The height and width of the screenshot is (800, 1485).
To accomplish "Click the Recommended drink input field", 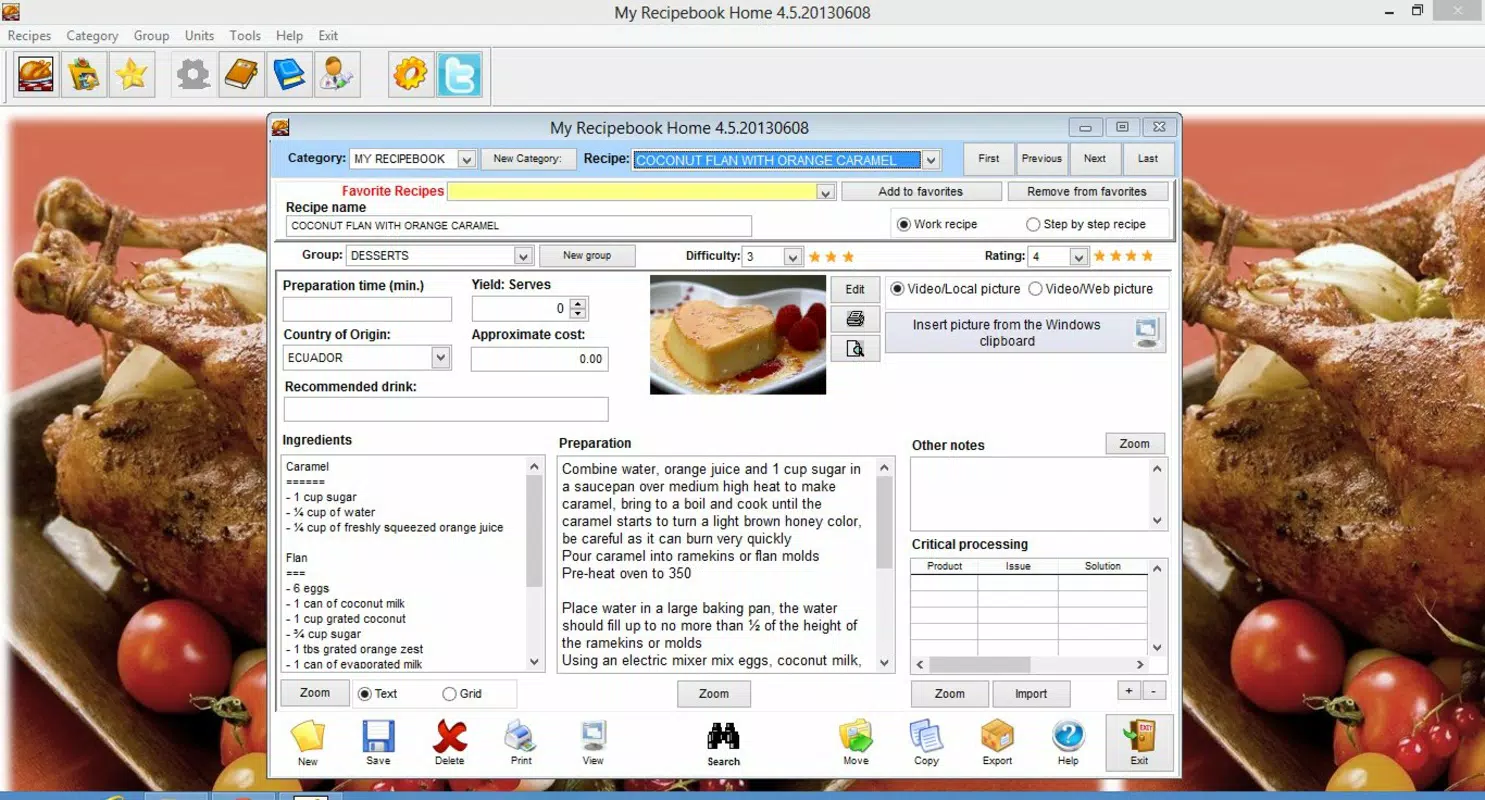I will point(446,409).
